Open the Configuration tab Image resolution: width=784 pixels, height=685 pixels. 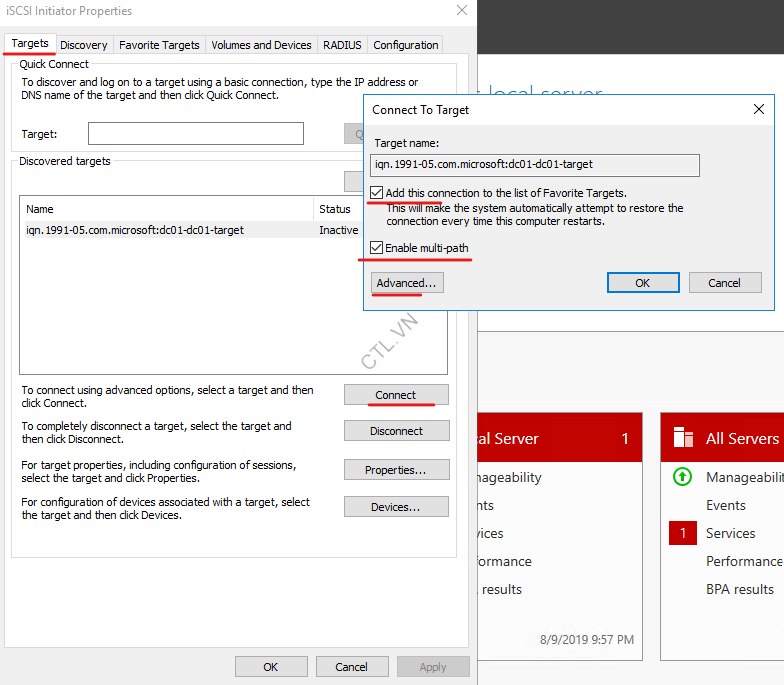click(405, 45)
